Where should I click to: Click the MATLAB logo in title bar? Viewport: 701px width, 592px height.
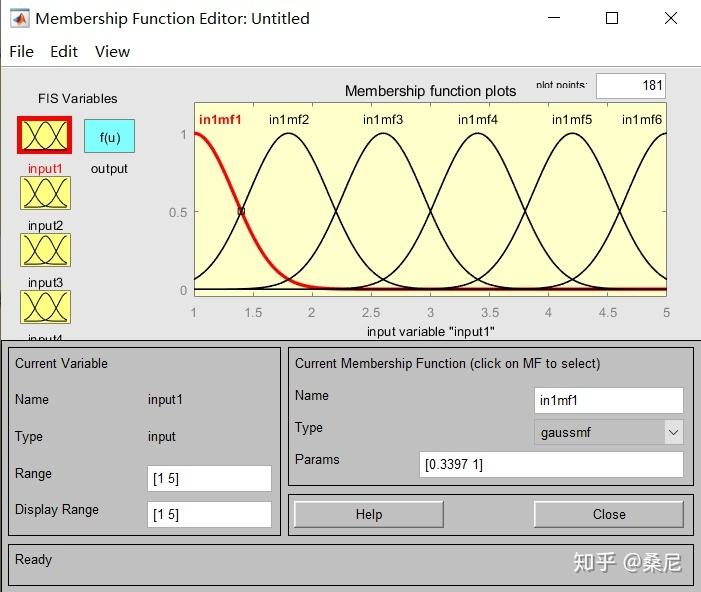tap(20, 18)
